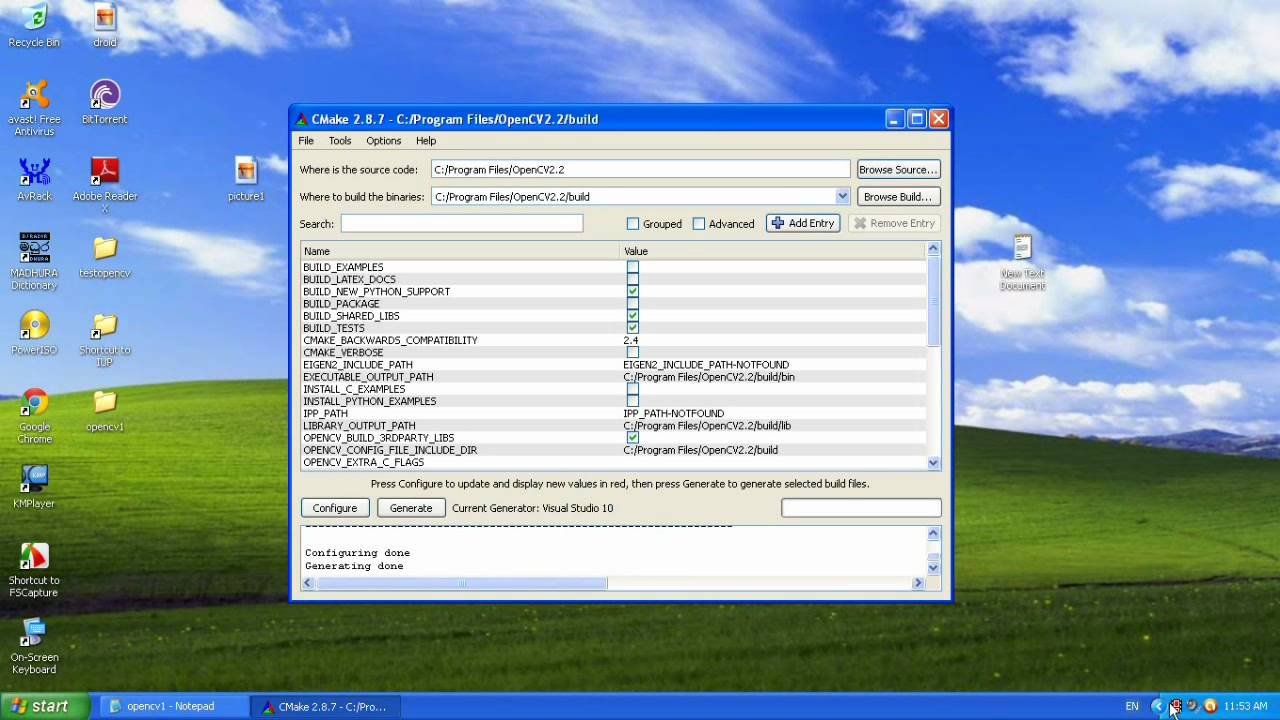Open the Tools menu

(x=340, y=141)
